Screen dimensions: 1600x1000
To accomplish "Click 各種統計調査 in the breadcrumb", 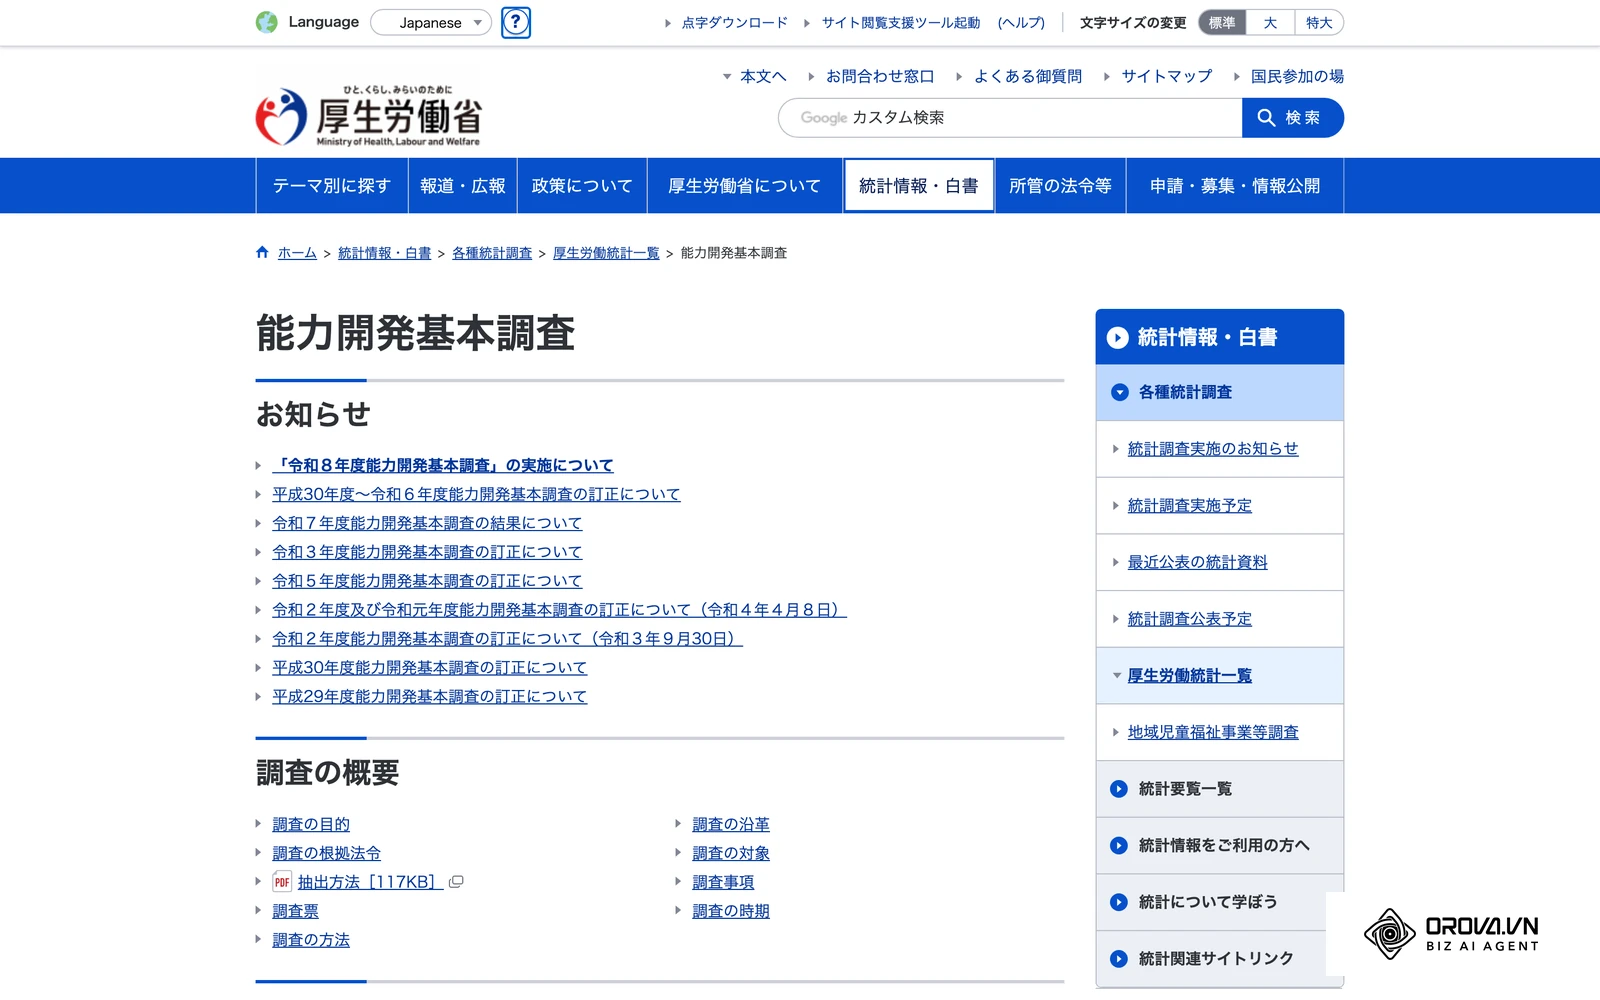I will [492, 253].
